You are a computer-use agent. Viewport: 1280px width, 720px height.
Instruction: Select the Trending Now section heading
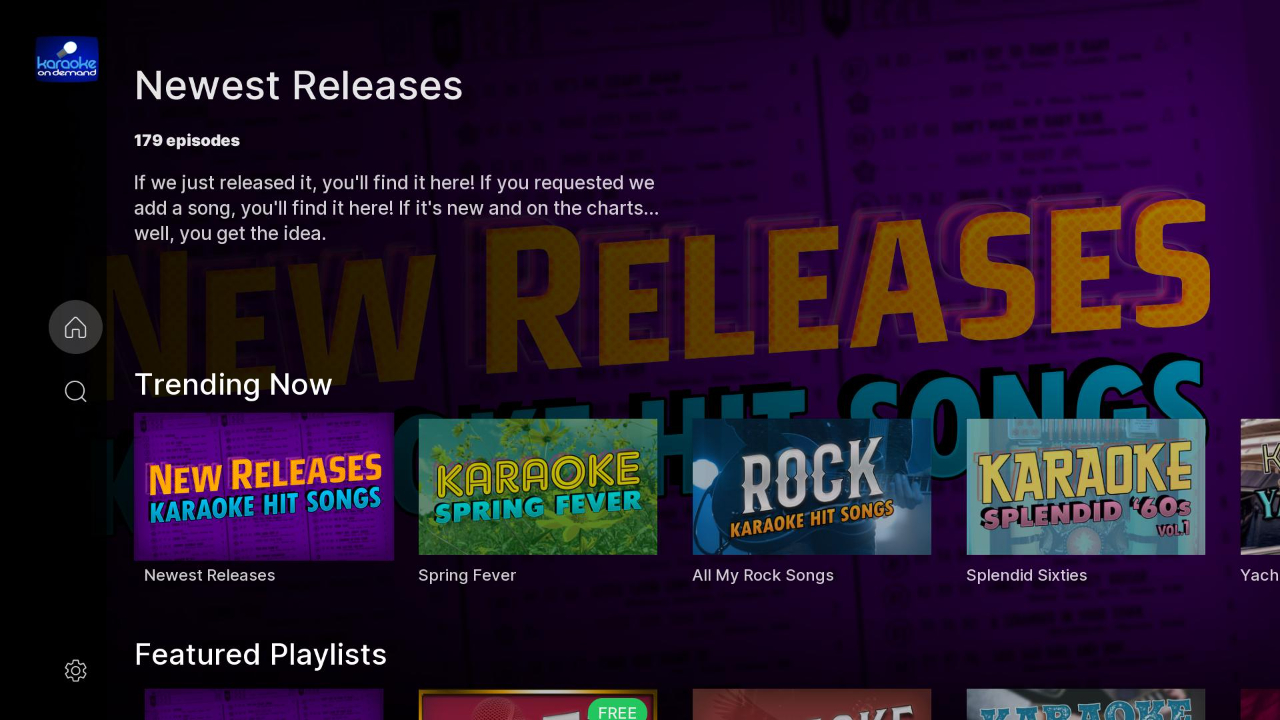233,384
